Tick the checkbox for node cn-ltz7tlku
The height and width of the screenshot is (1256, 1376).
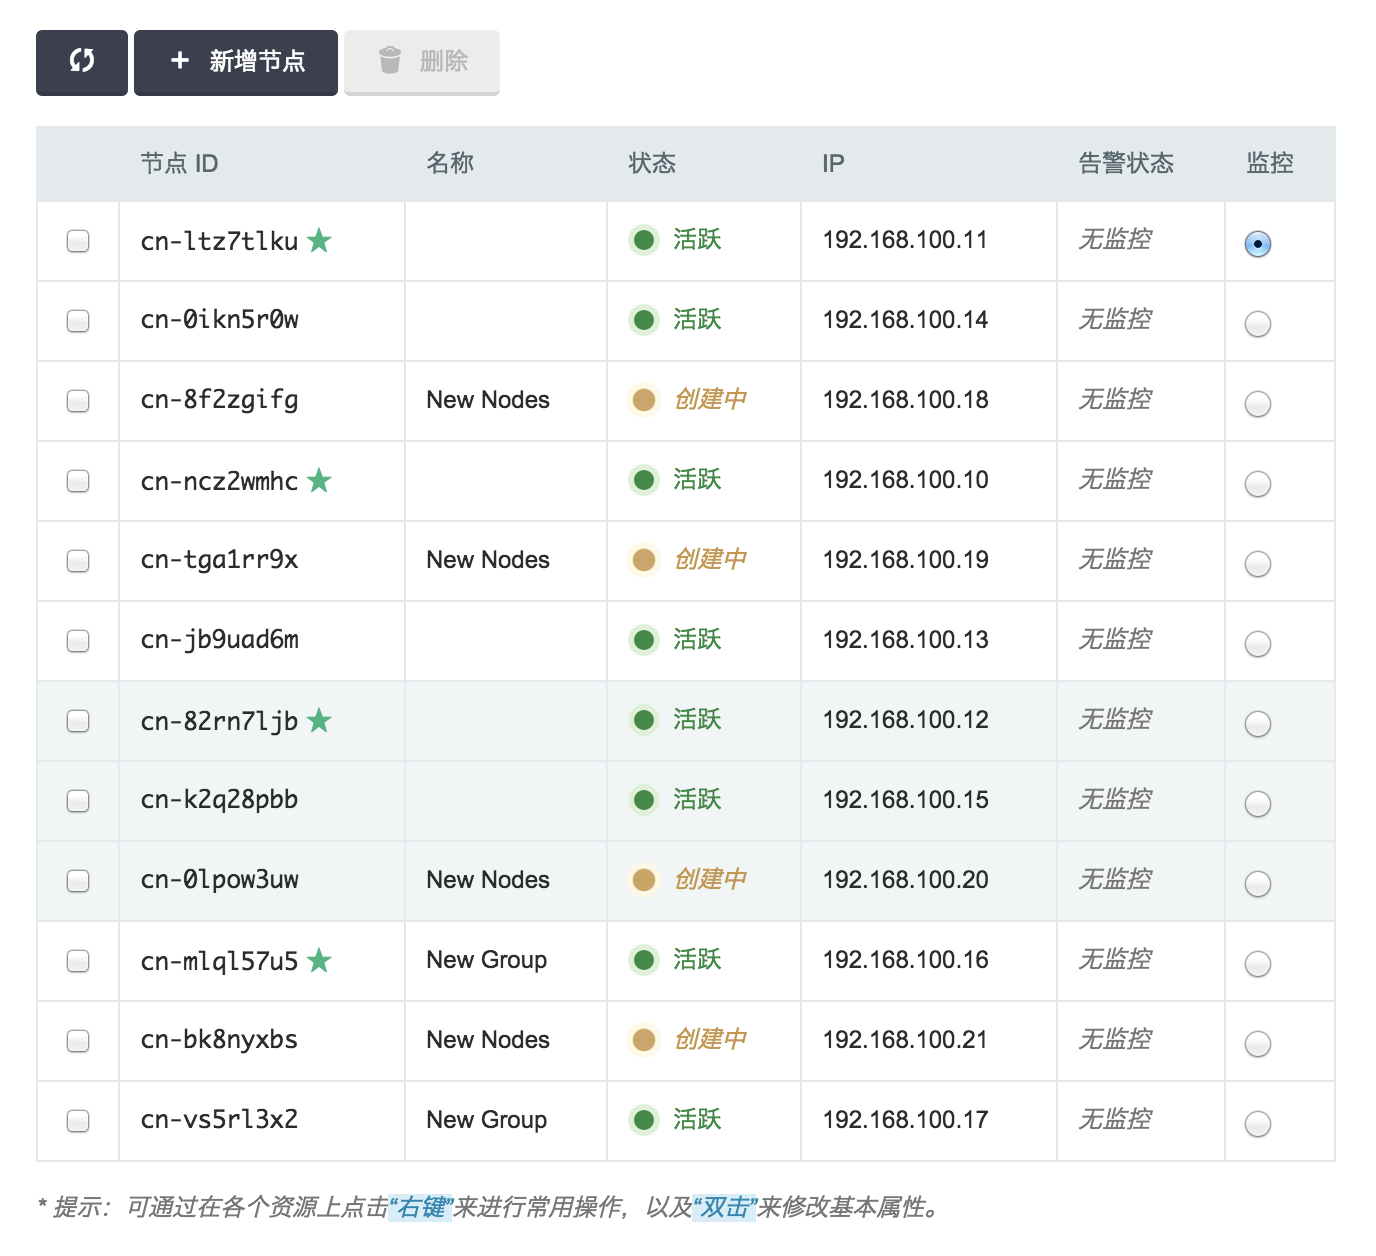[78, 241]
